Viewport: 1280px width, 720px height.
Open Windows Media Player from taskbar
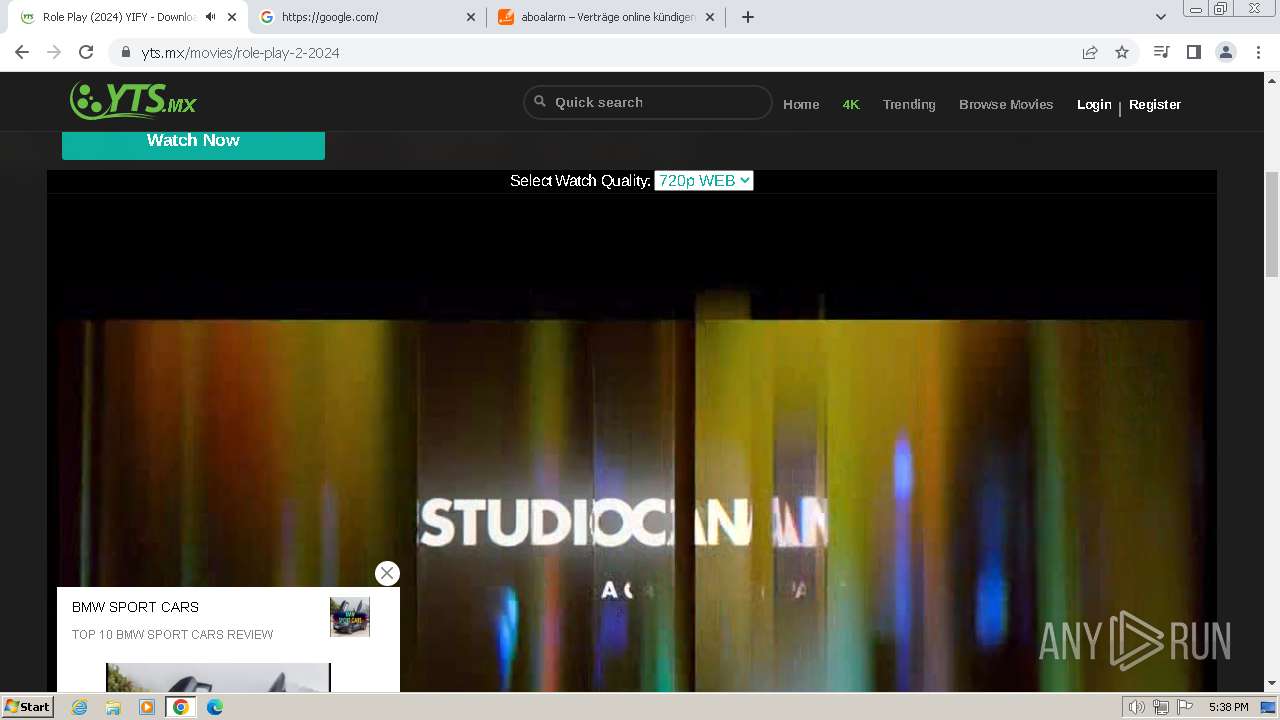[147, 707]
